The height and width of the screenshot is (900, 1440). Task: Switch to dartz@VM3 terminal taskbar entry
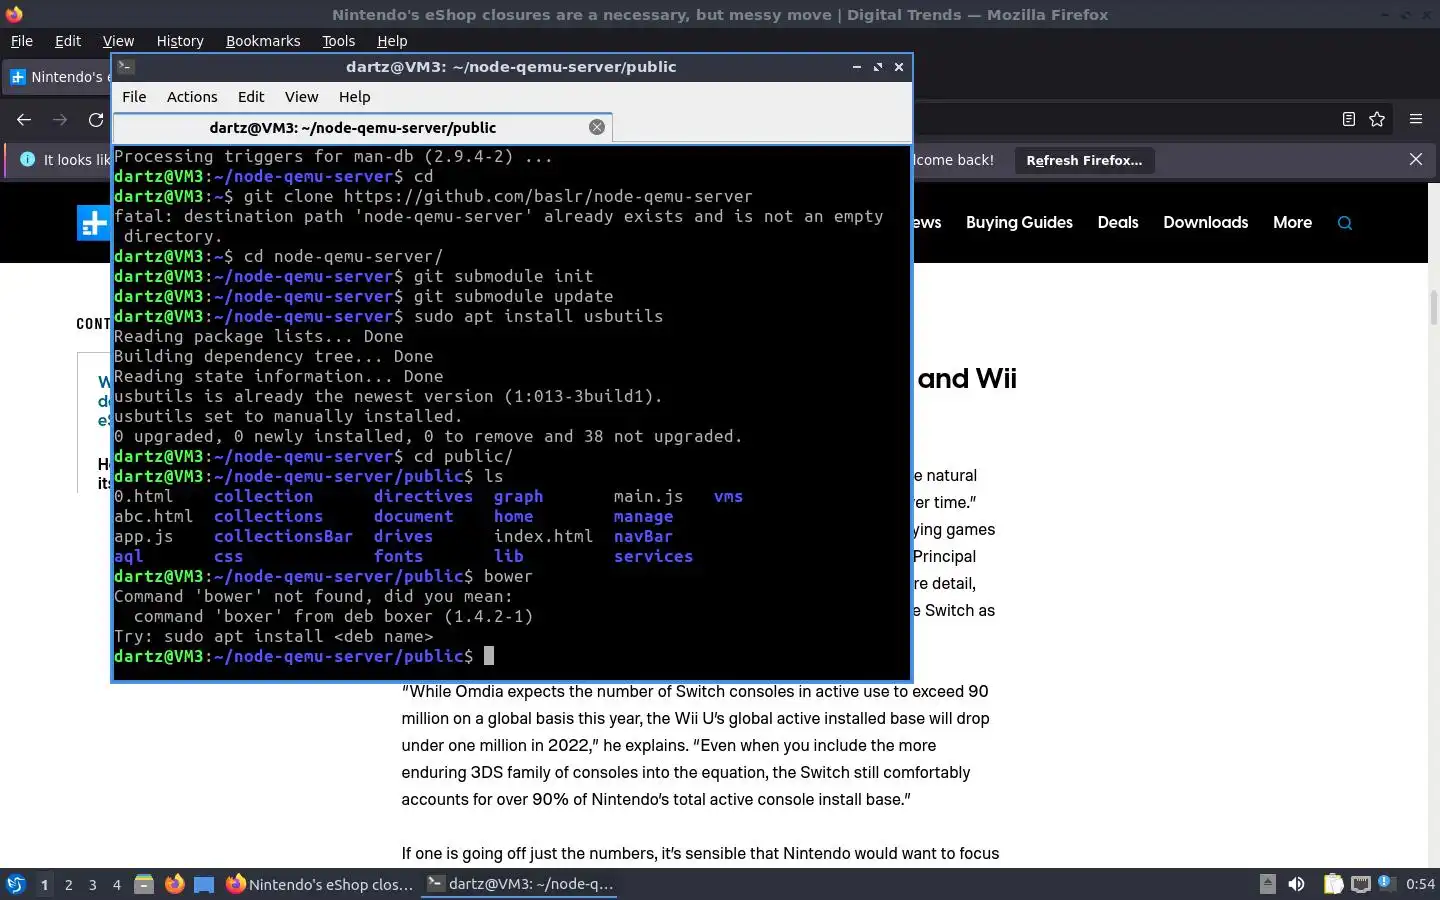pyautogui.click(x=519, y=884)
